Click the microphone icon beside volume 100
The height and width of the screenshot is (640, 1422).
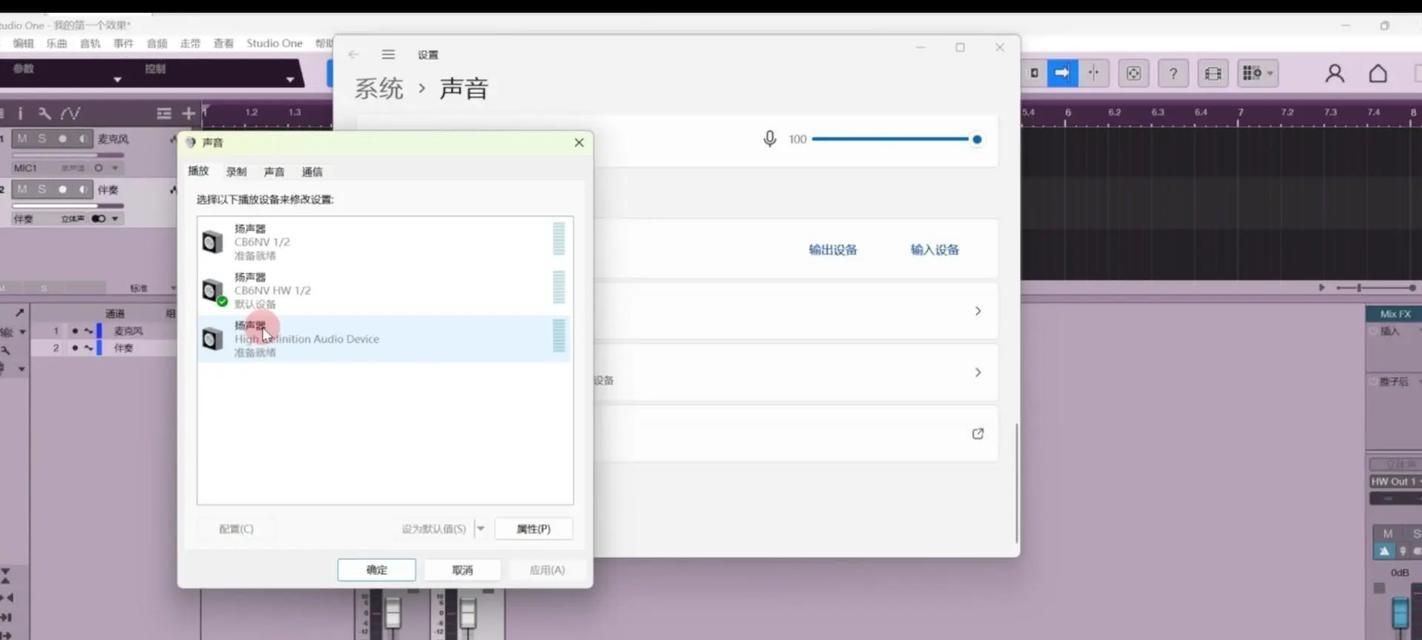click(x=769, y=139)
